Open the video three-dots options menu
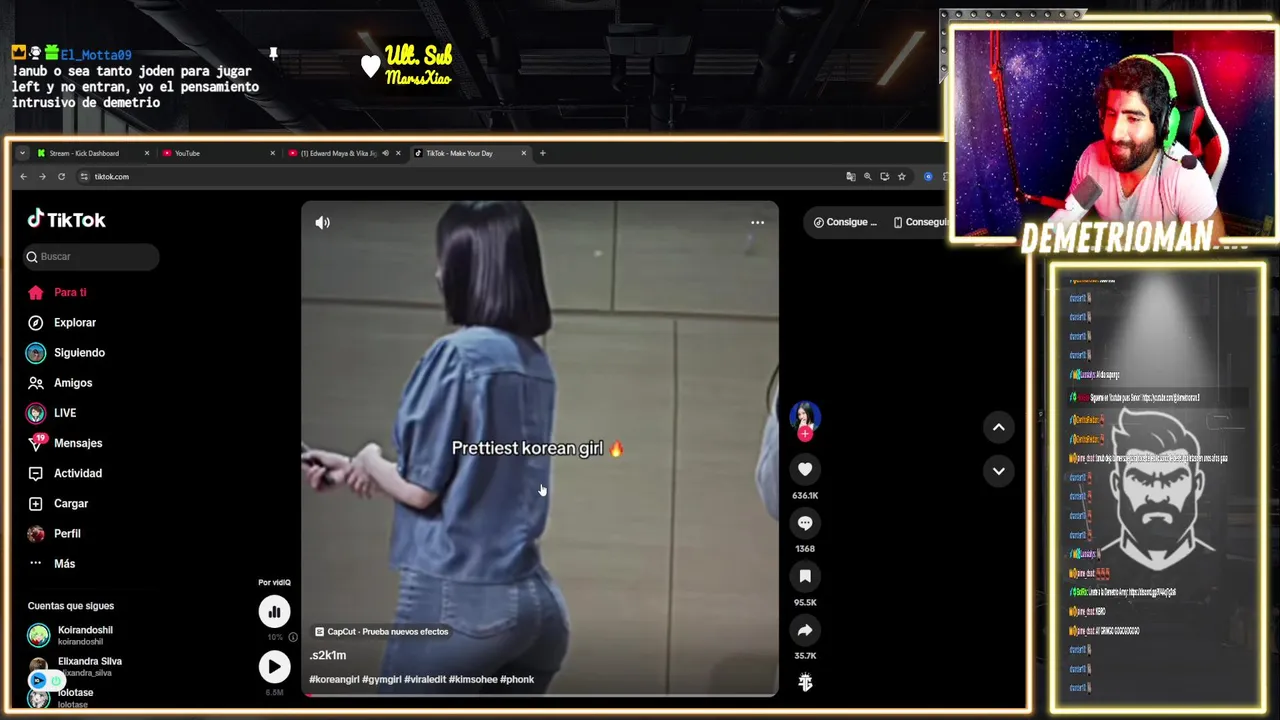This screenshot has width=1280, height=720. point(757,223)
